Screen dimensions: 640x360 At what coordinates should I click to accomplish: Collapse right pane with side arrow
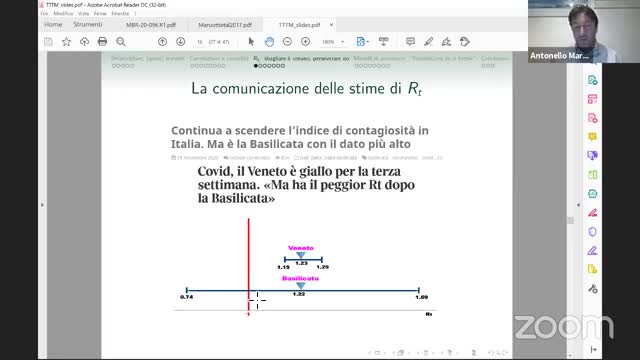578,205
